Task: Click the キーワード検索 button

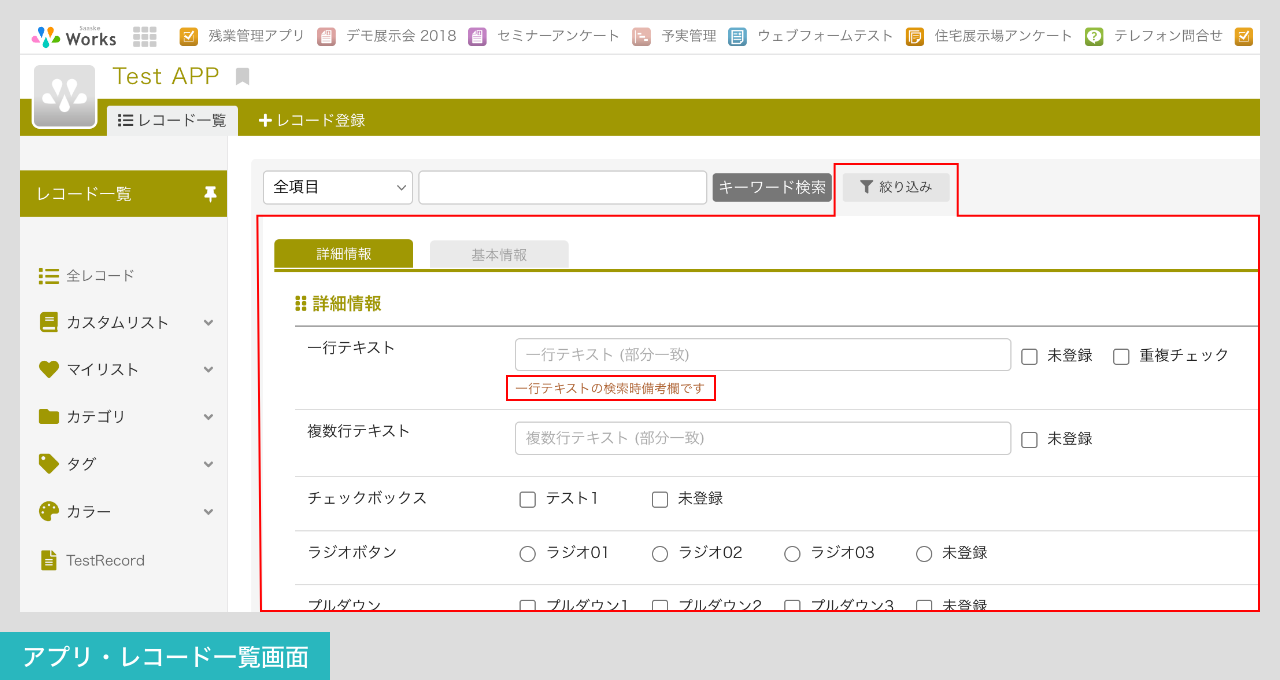Action: [771, 186]
